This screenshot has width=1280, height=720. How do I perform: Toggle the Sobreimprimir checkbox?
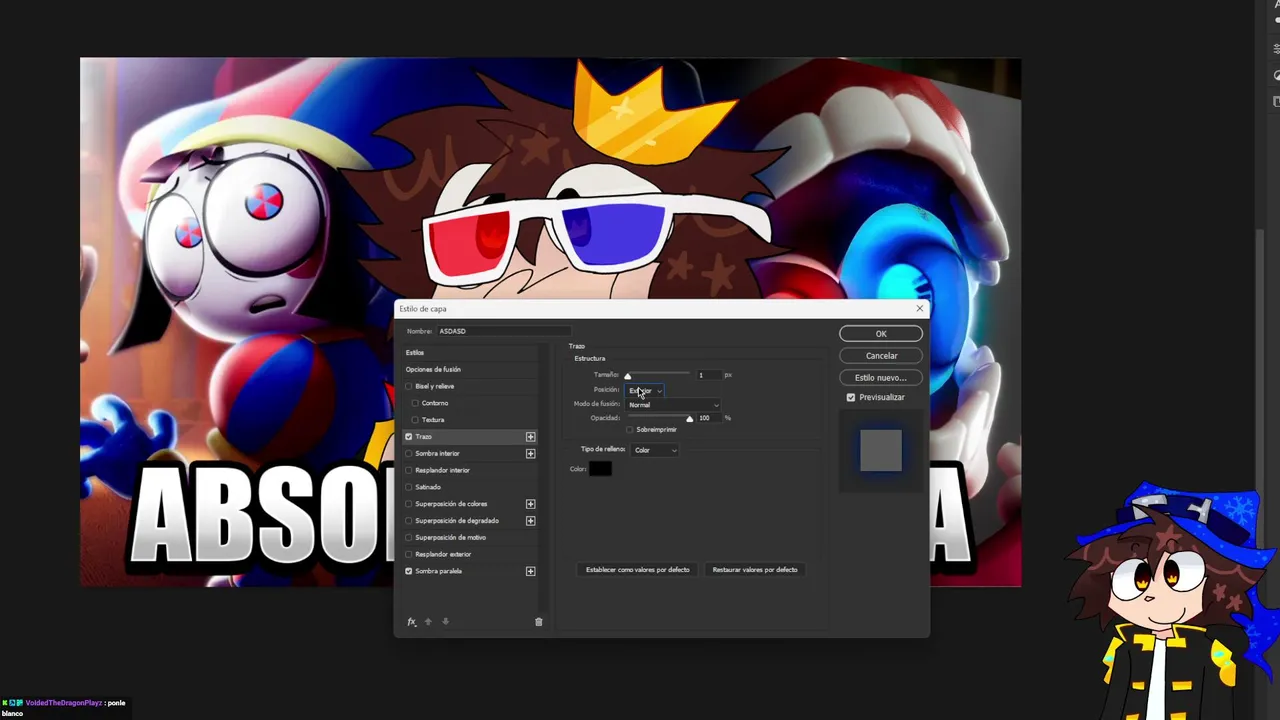[629, 430]
